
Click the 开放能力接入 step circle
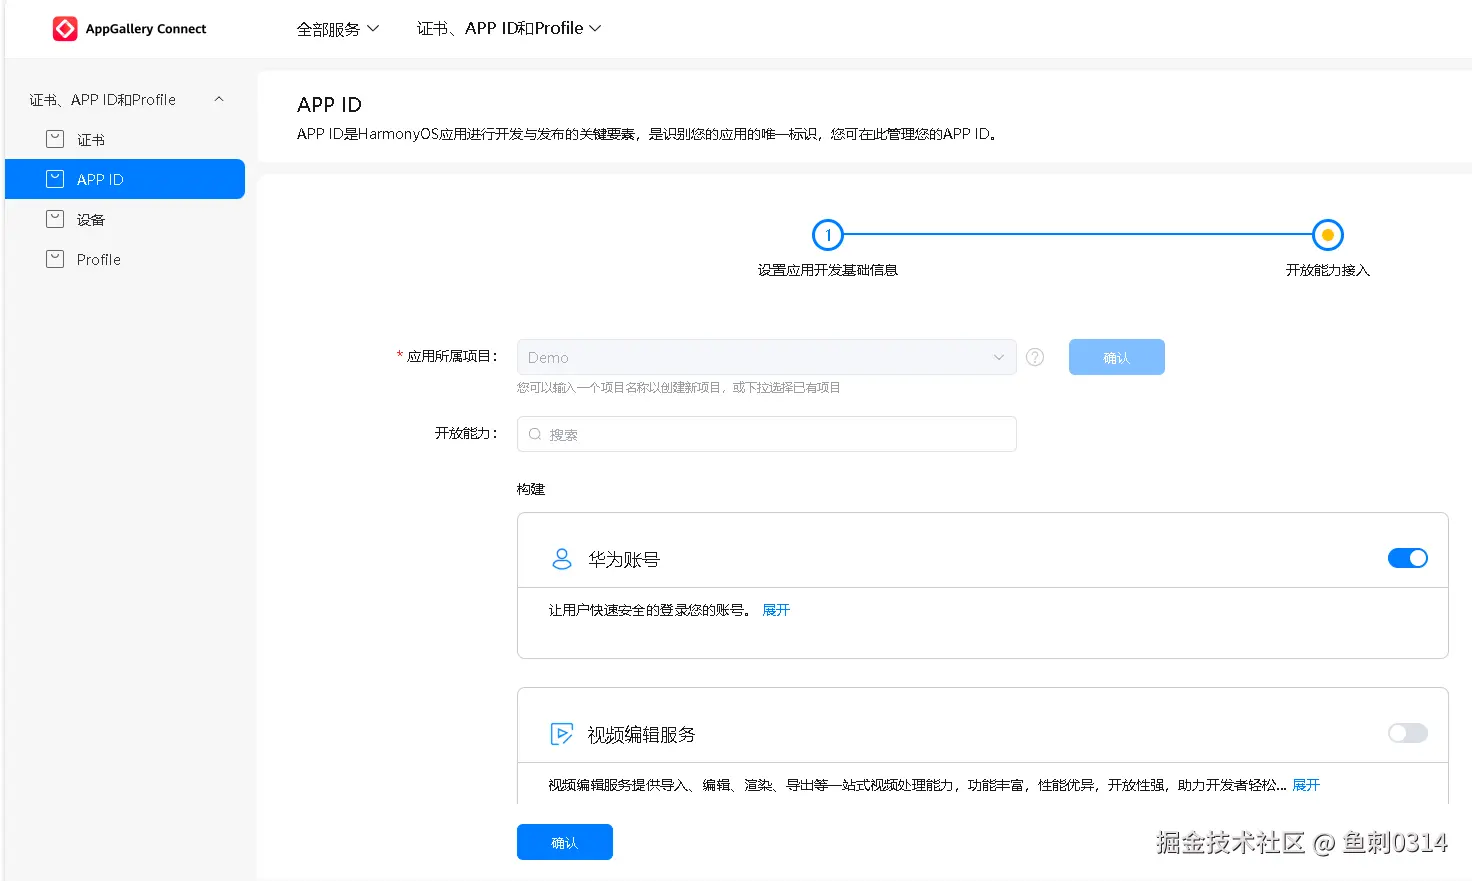click(1328, 235)
